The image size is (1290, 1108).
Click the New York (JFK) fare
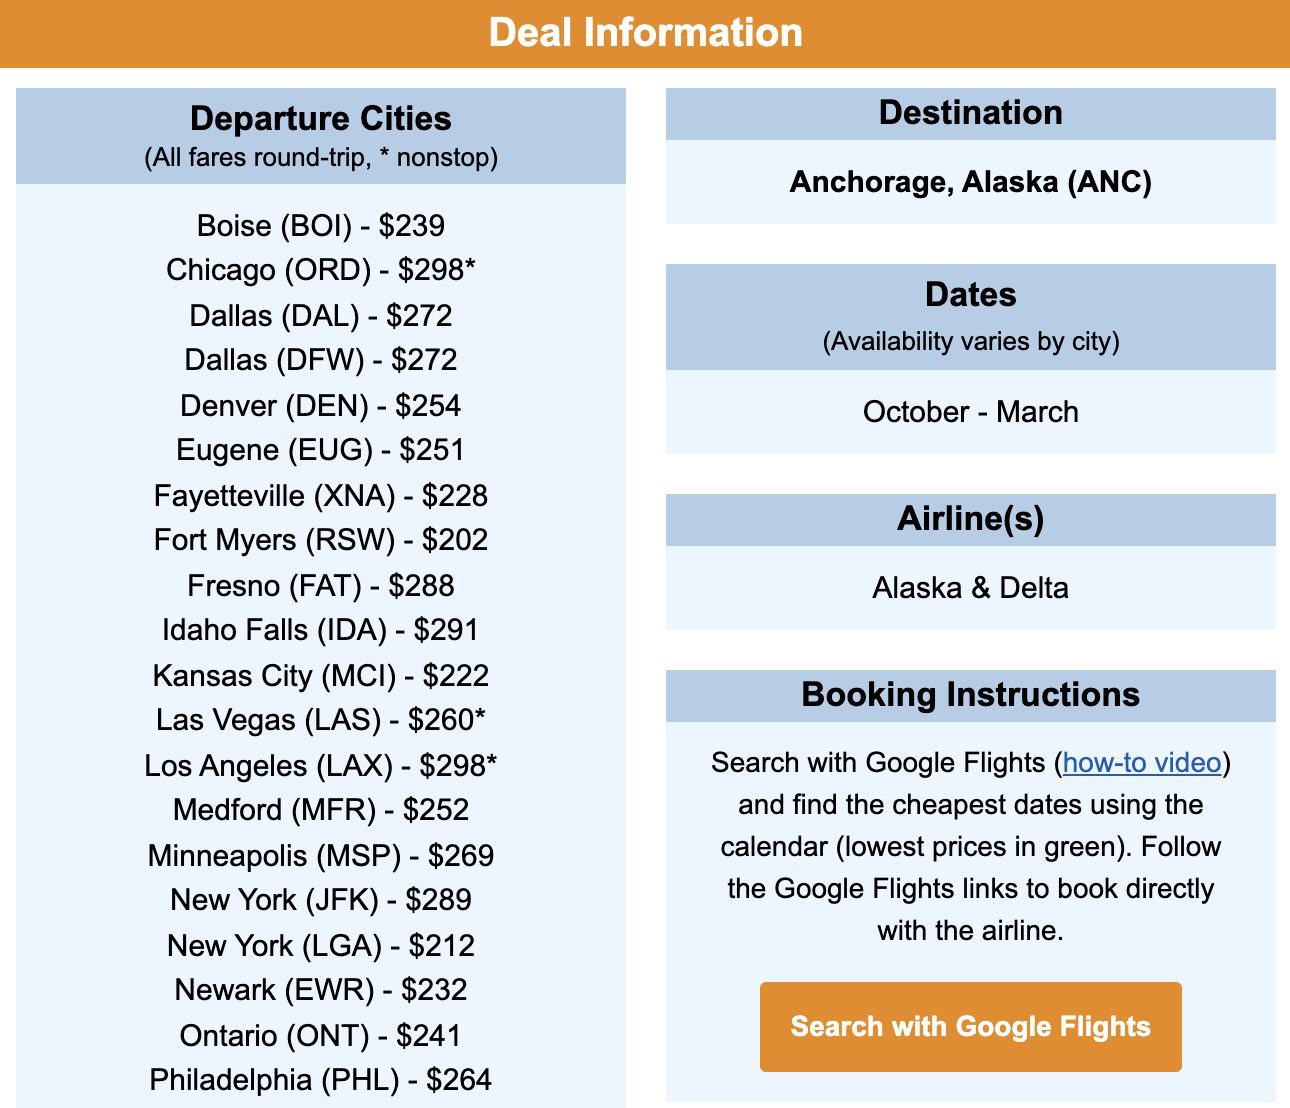click(x=320, y=899)
